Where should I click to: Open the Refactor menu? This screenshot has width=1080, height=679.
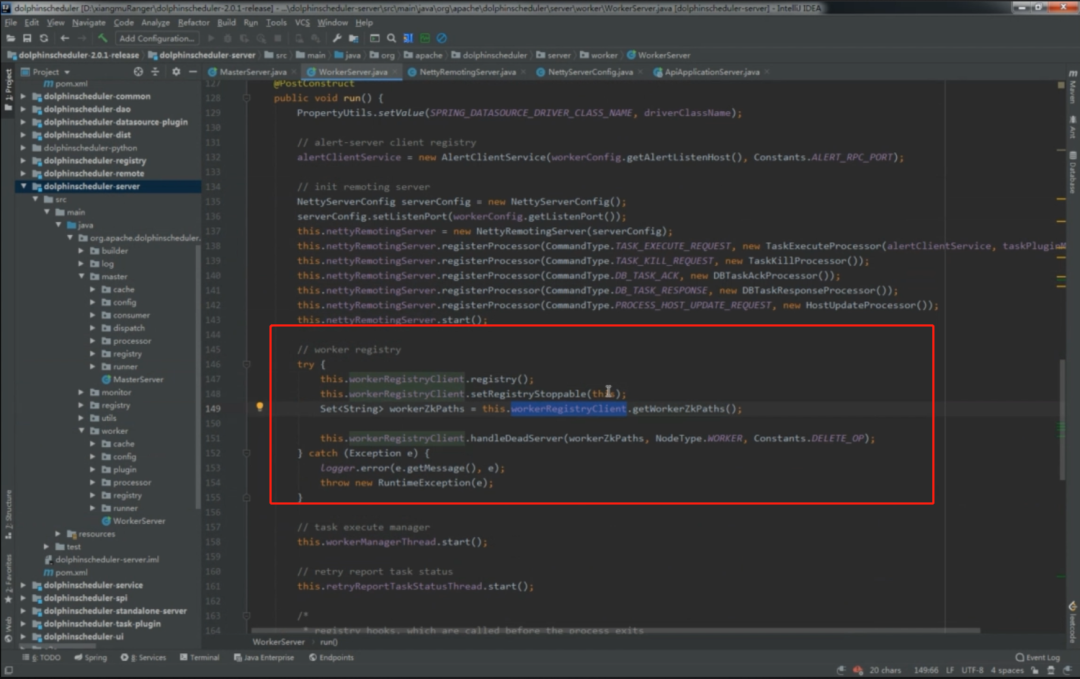click(194, 23)
